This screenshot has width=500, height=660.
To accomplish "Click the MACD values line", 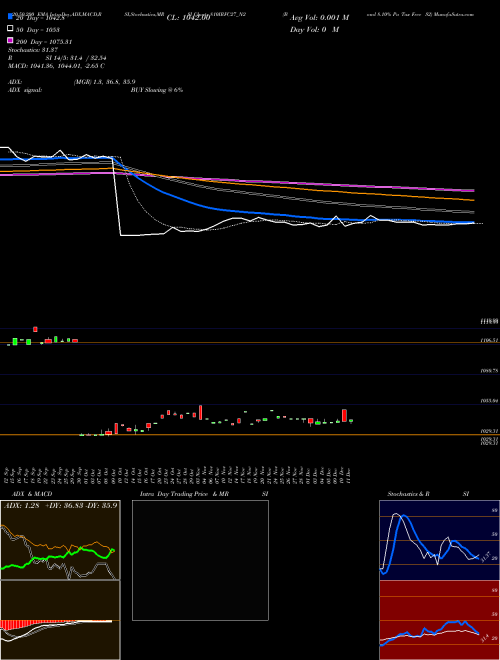I will click(x=56, y=66).
